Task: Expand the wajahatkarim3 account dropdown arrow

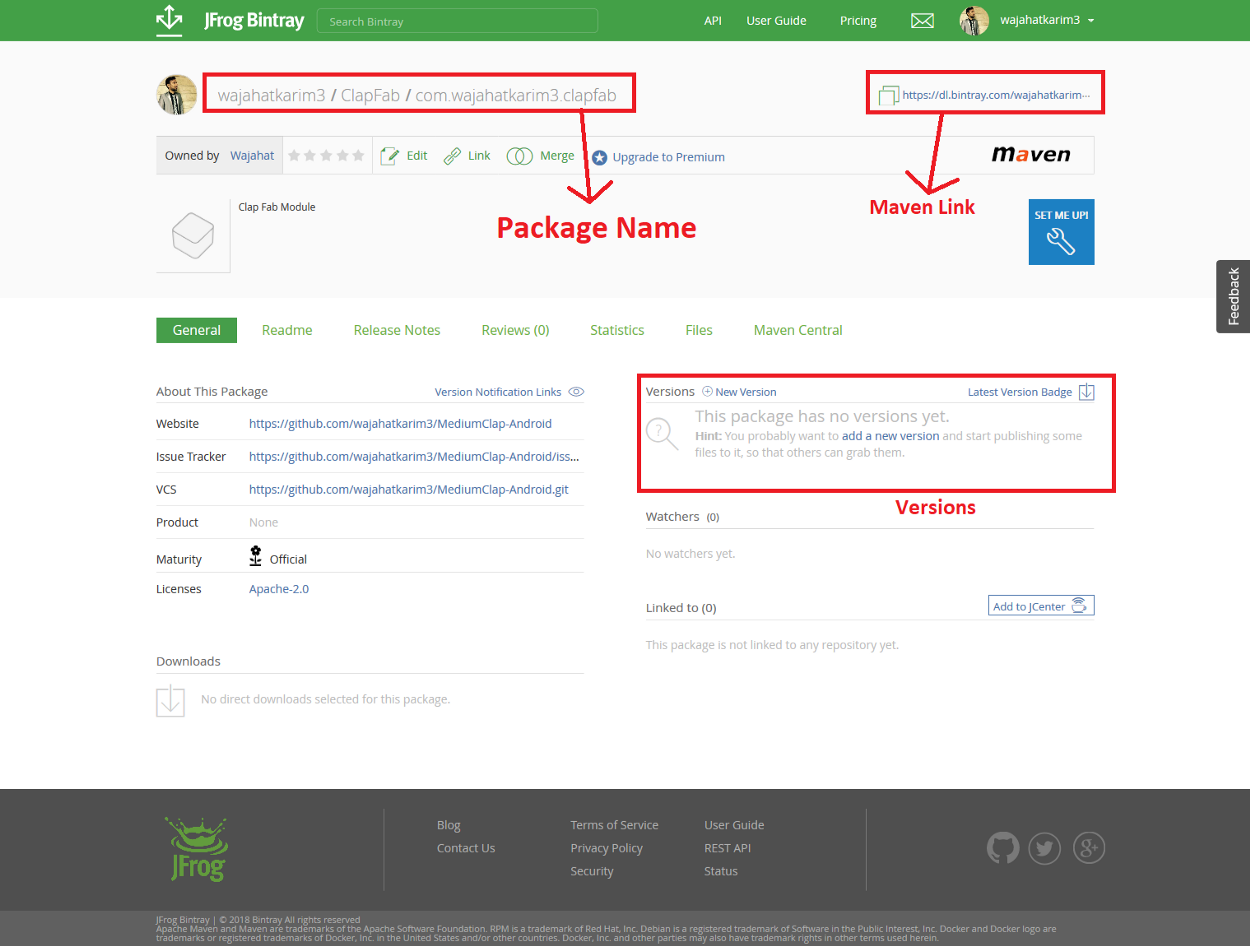Action: [x=1091, y=21]
